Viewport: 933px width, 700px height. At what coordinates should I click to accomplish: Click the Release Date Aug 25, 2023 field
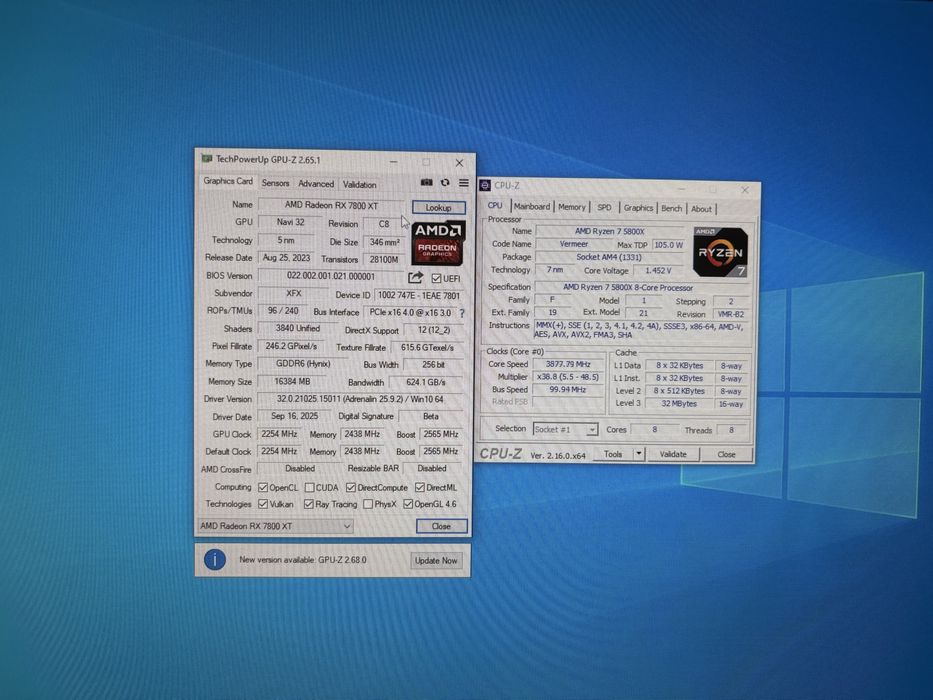coord(286,258)
